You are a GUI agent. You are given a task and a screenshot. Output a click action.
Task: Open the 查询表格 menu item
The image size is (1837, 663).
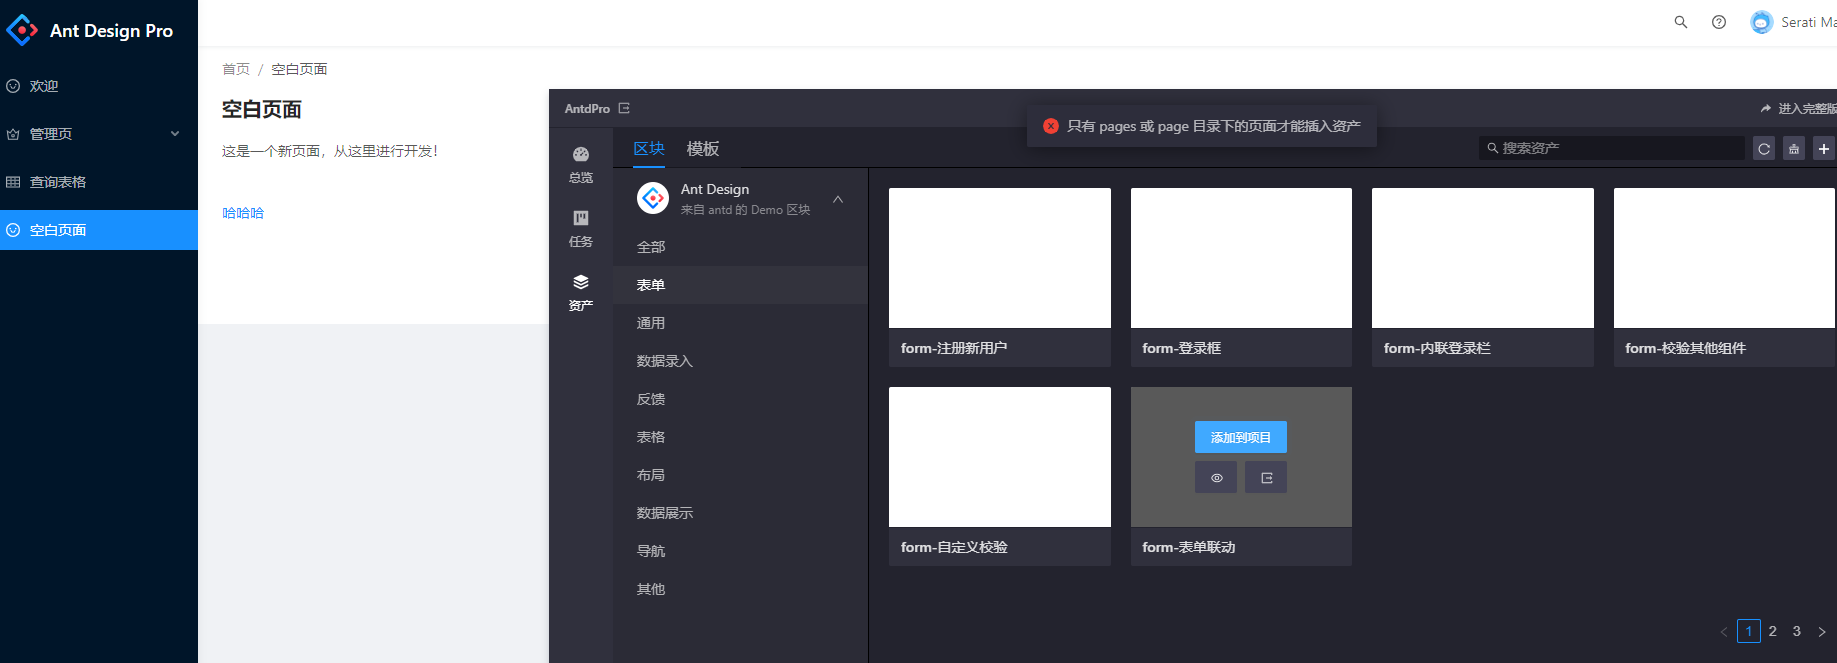pyautogui.click(x=99, y=182)
